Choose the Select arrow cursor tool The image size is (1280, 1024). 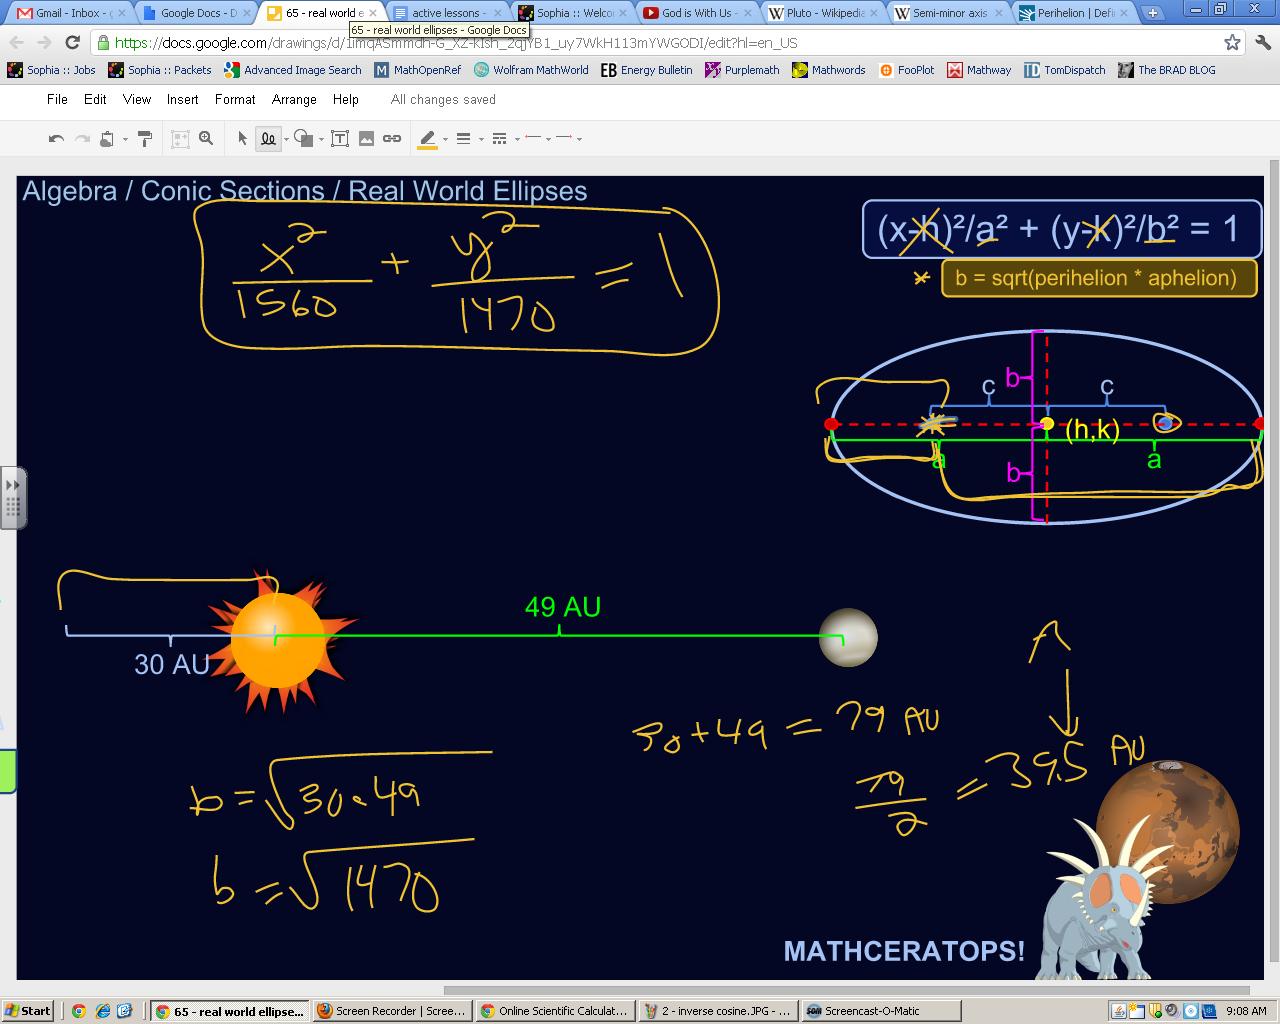242,139
